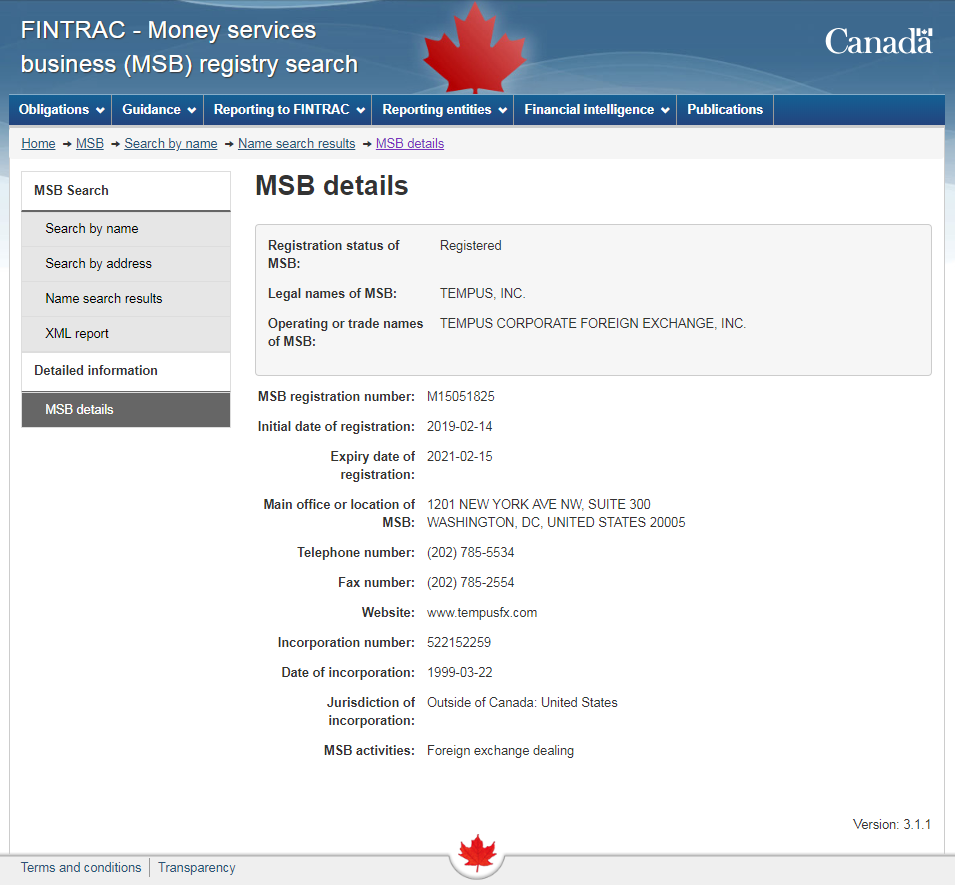Click the red maple leaf in header
This screenshot has height=885, width=955.
click(x=460, y=48)
